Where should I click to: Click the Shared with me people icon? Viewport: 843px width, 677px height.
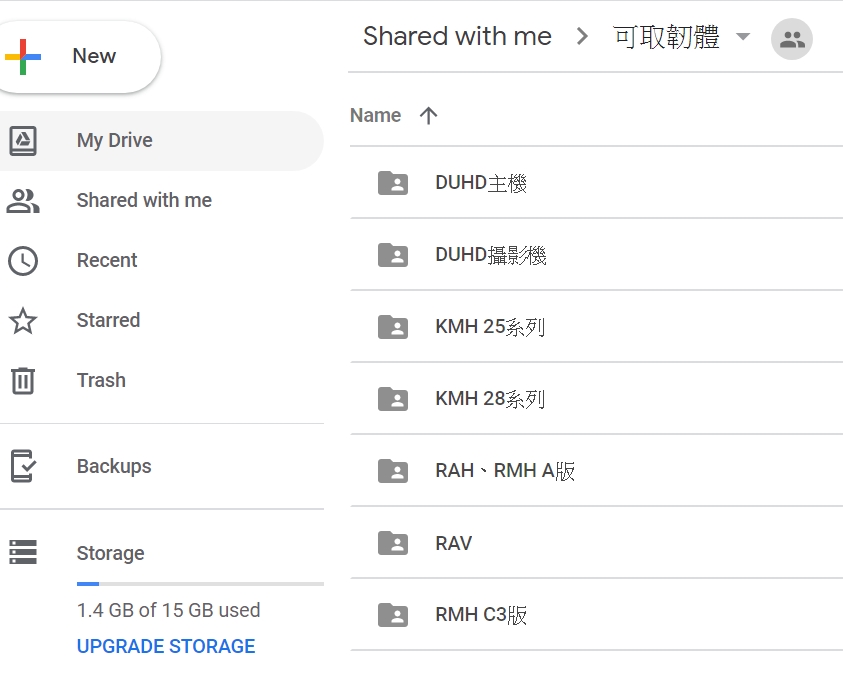pyautogui.click(x=23, y=201)
